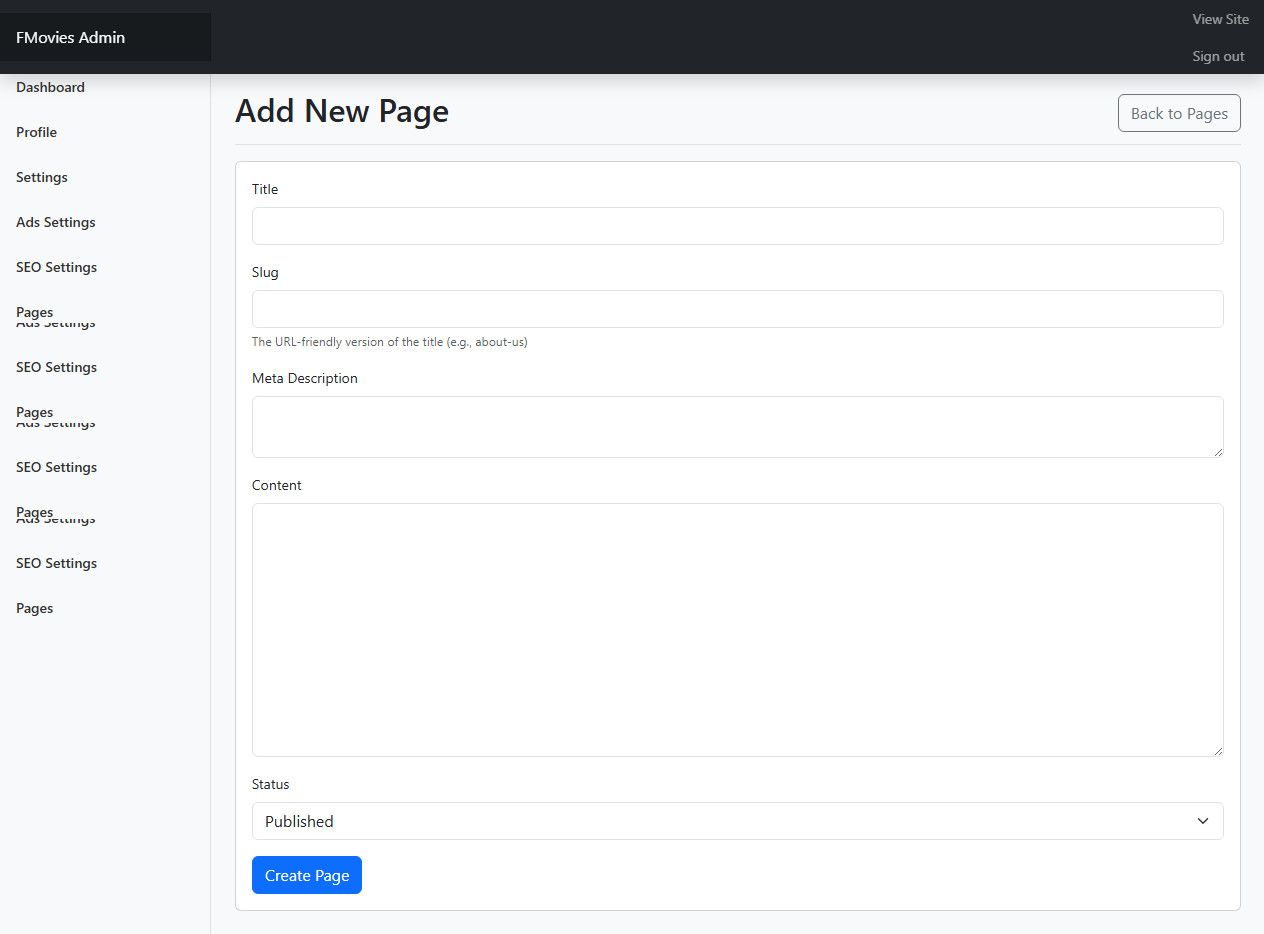This screenshot has height=934, width=1264.
Task: Click the Meta Description resize handle
Action: coord(1217,451)
